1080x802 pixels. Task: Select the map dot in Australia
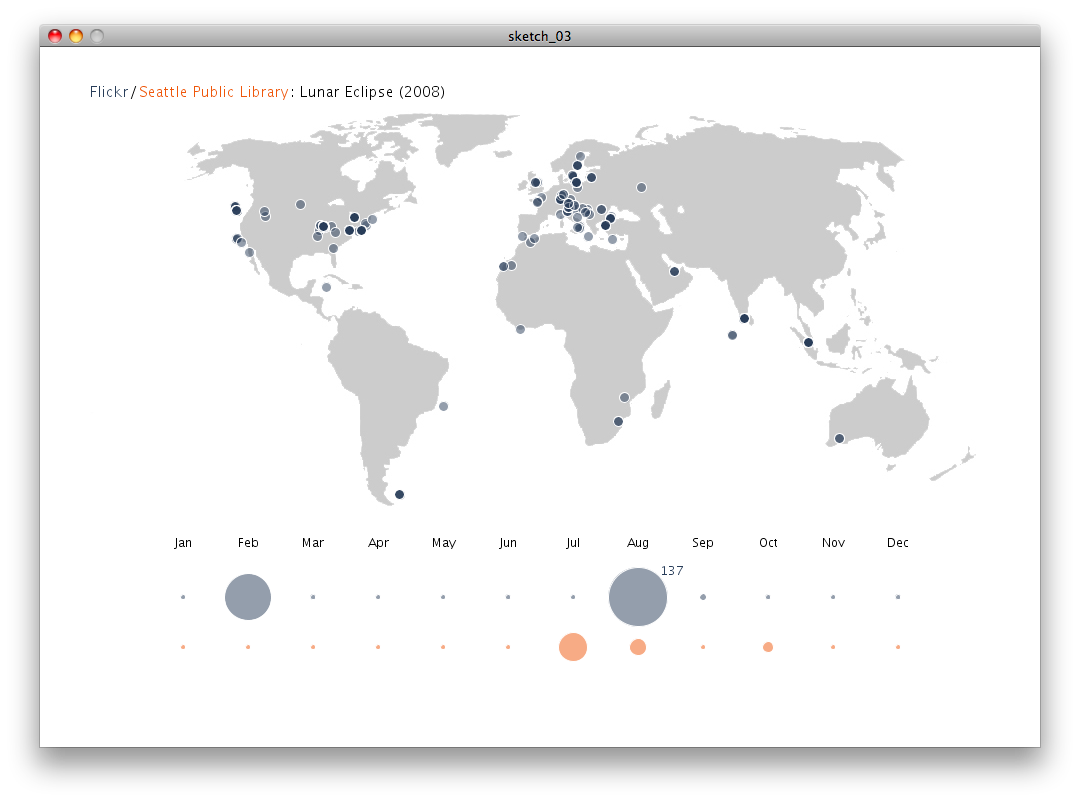click(839, 438)
